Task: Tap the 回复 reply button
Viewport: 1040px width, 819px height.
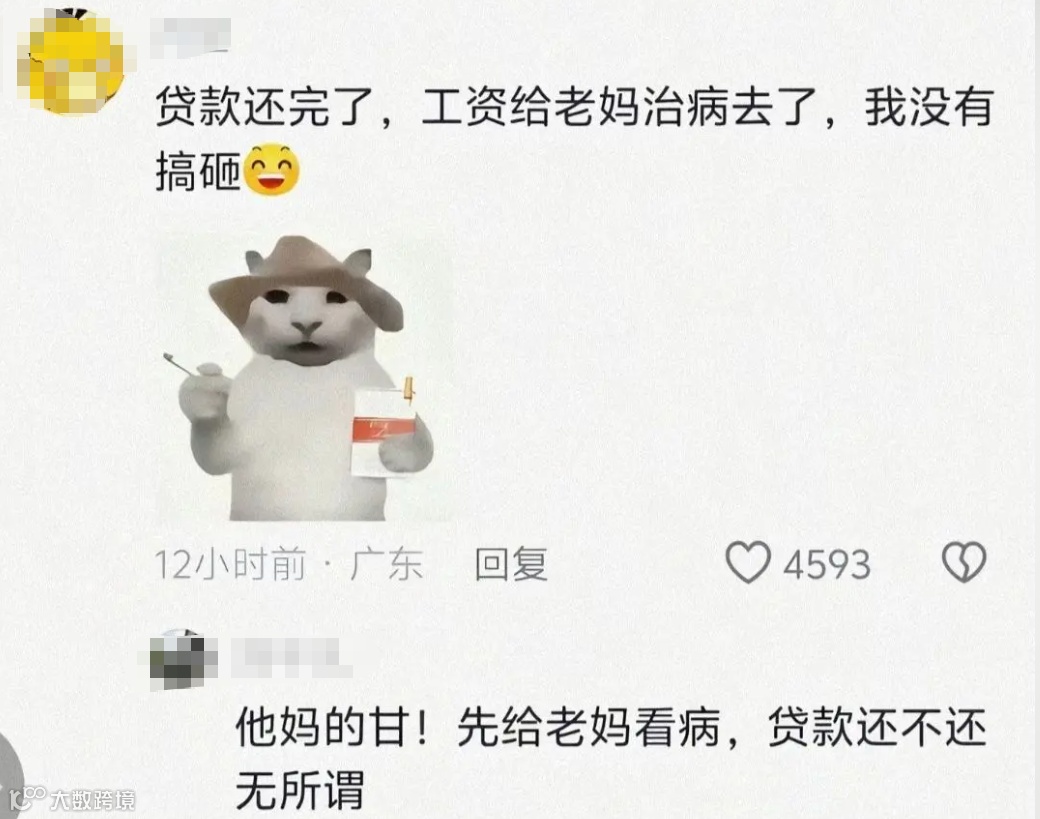Action: click(511, 564)
